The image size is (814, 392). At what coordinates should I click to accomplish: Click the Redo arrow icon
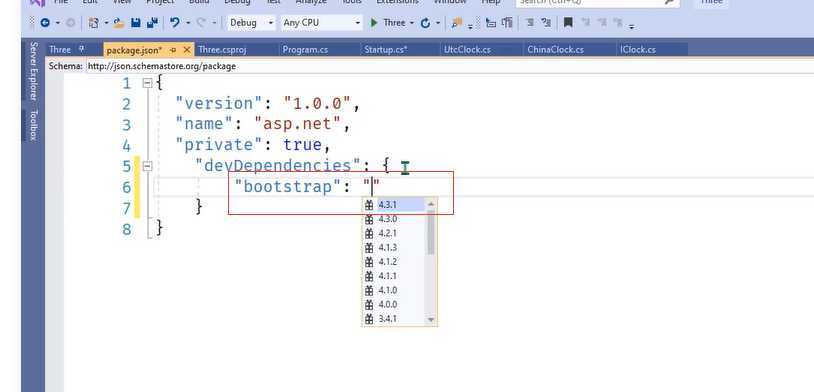(202, 23)
